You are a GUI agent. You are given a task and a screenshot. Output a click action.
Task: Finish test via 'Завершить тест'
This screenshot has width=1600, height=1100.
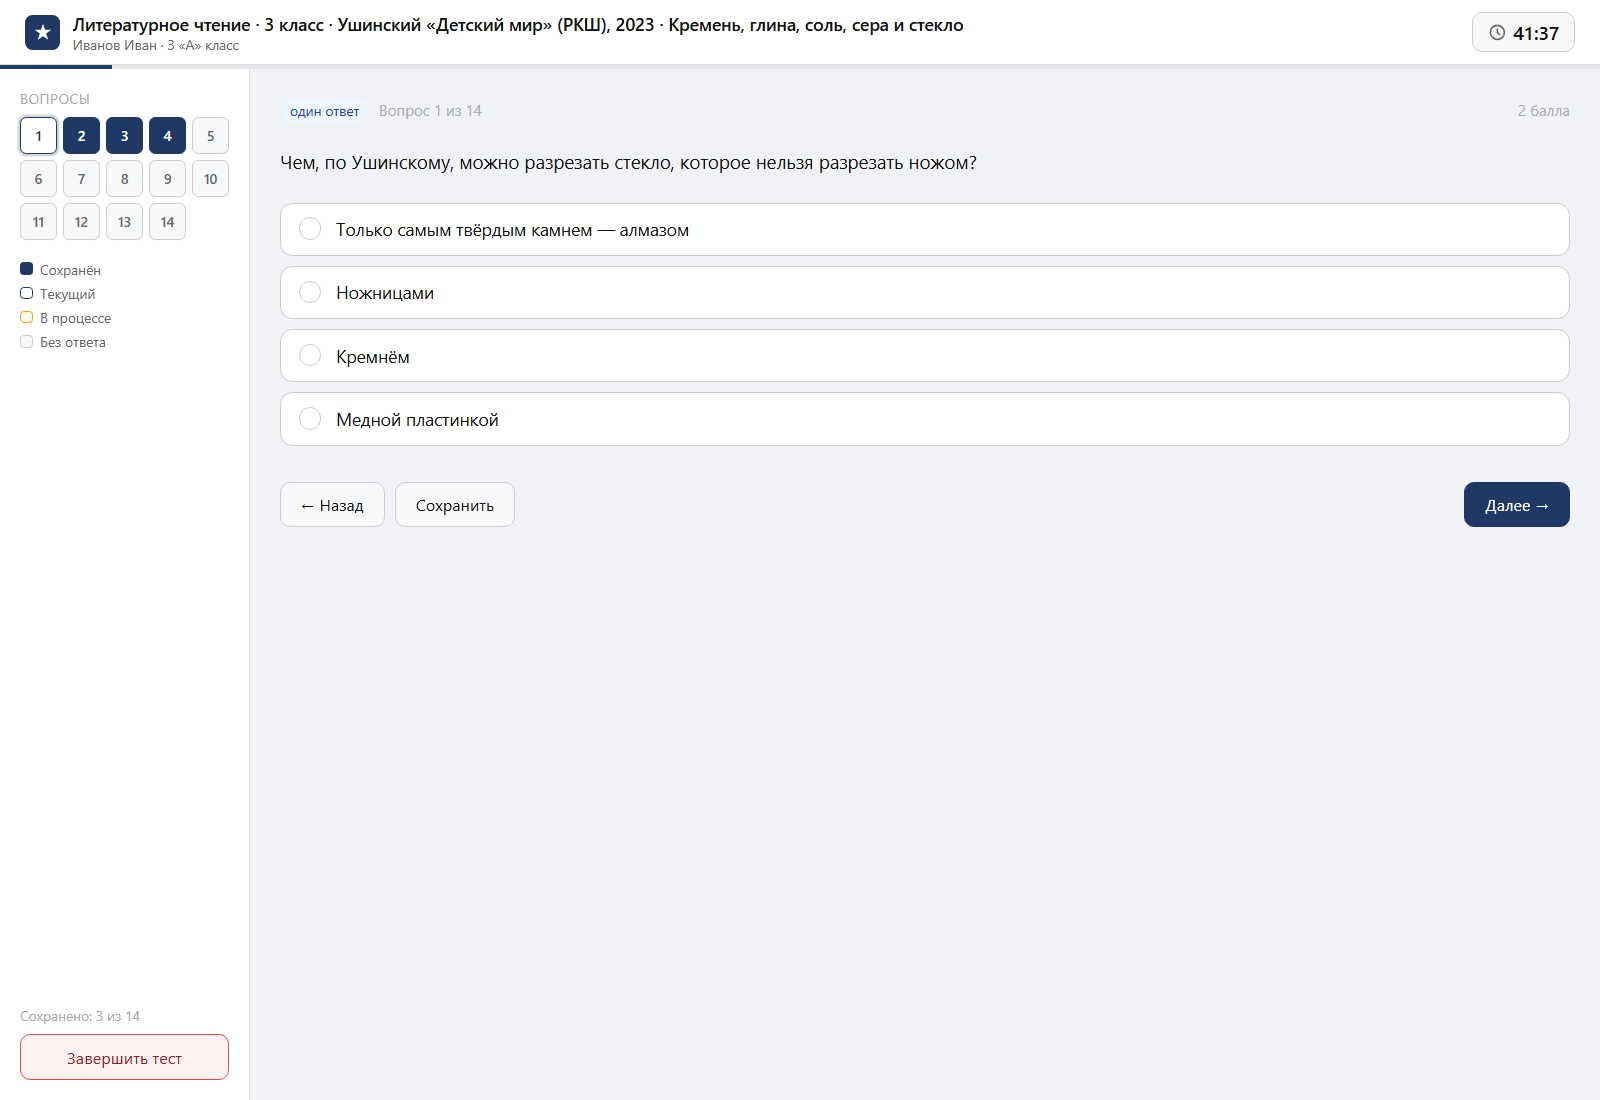[124, 1057]
